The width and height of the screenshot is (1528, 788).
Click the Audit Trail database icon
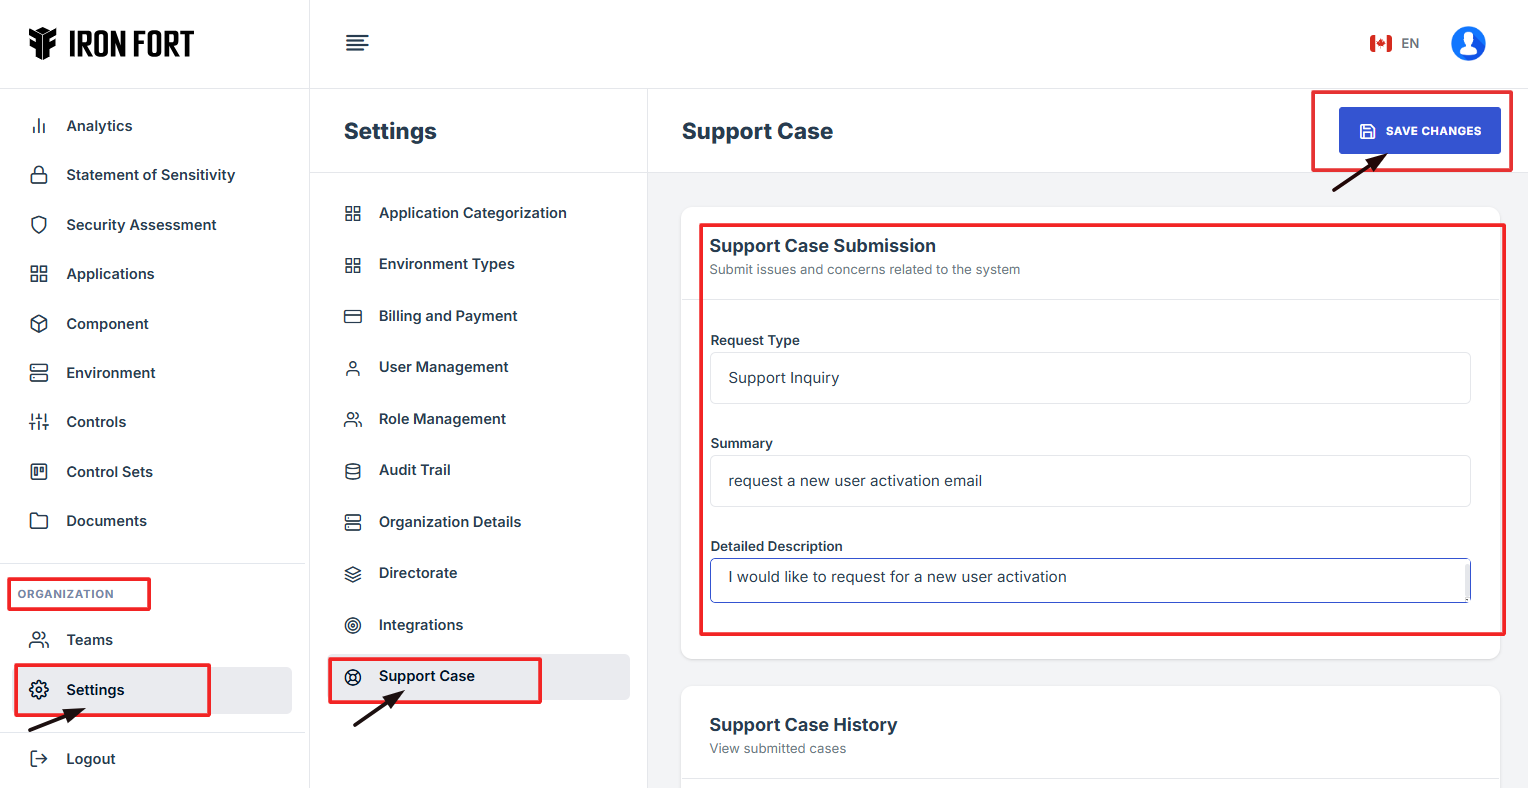click(x=353, y=471)
